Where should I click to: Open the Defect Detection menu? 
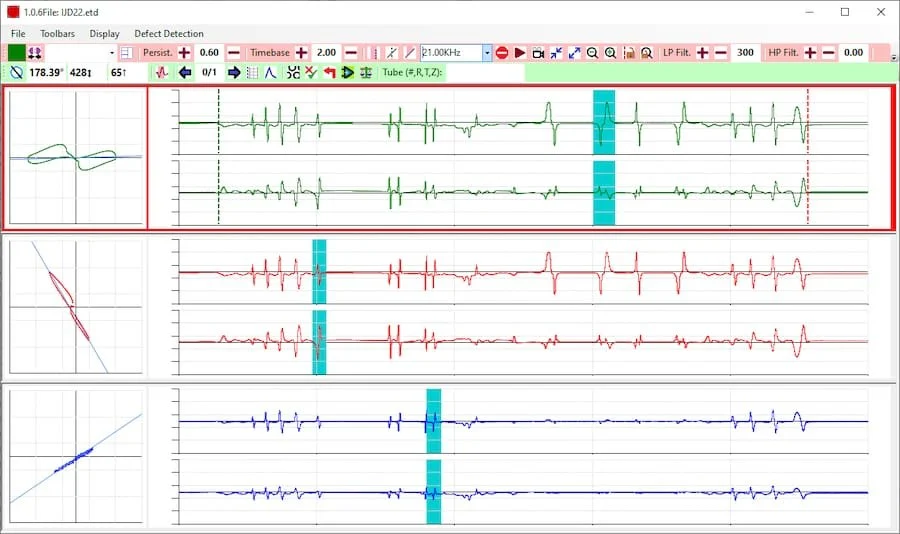tap(169, 34)
